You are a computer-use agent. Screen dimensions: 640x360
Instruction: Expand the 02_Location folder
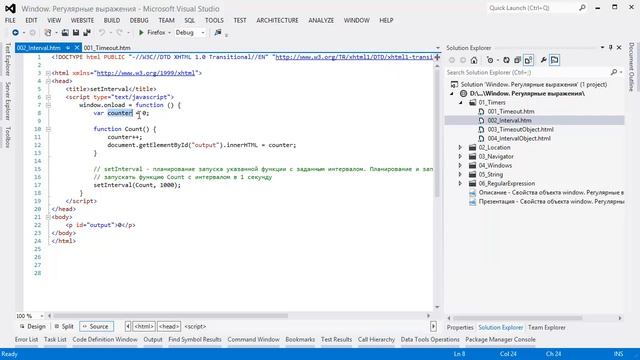point(460,147)
